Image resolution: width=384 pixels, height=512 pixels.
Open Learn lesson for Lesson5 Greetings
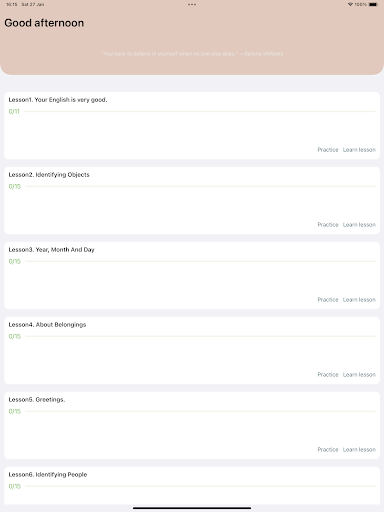[x=359, y=450]
